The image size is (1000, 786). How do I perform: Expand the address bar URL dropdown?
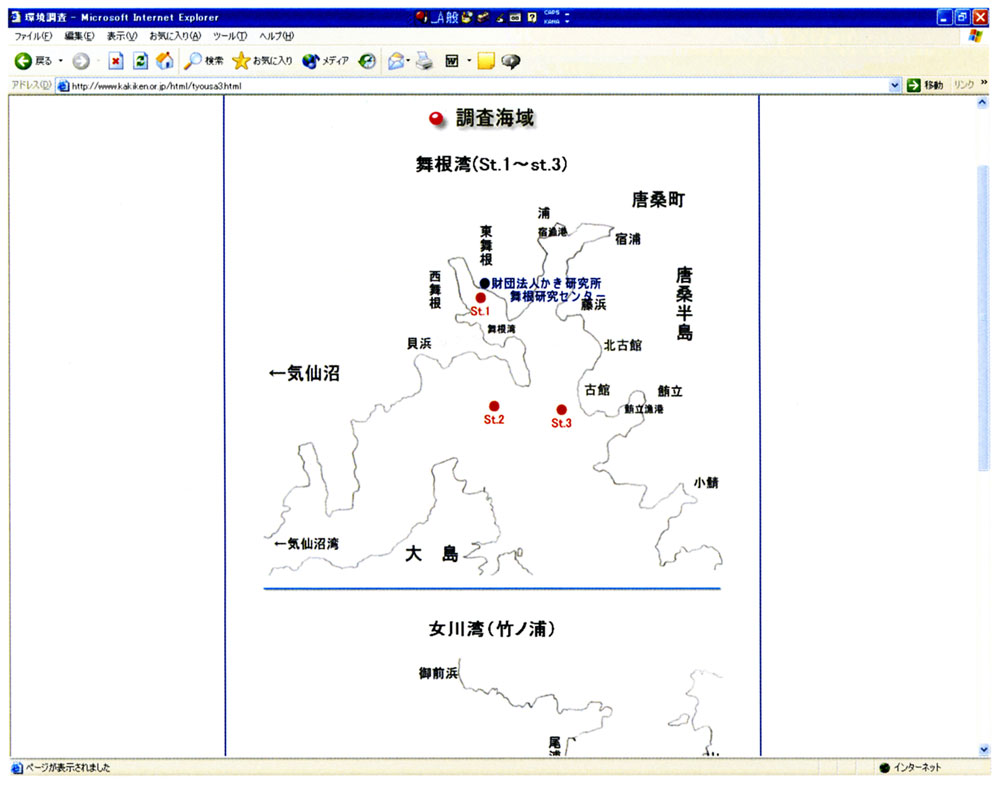click(894, 85)
